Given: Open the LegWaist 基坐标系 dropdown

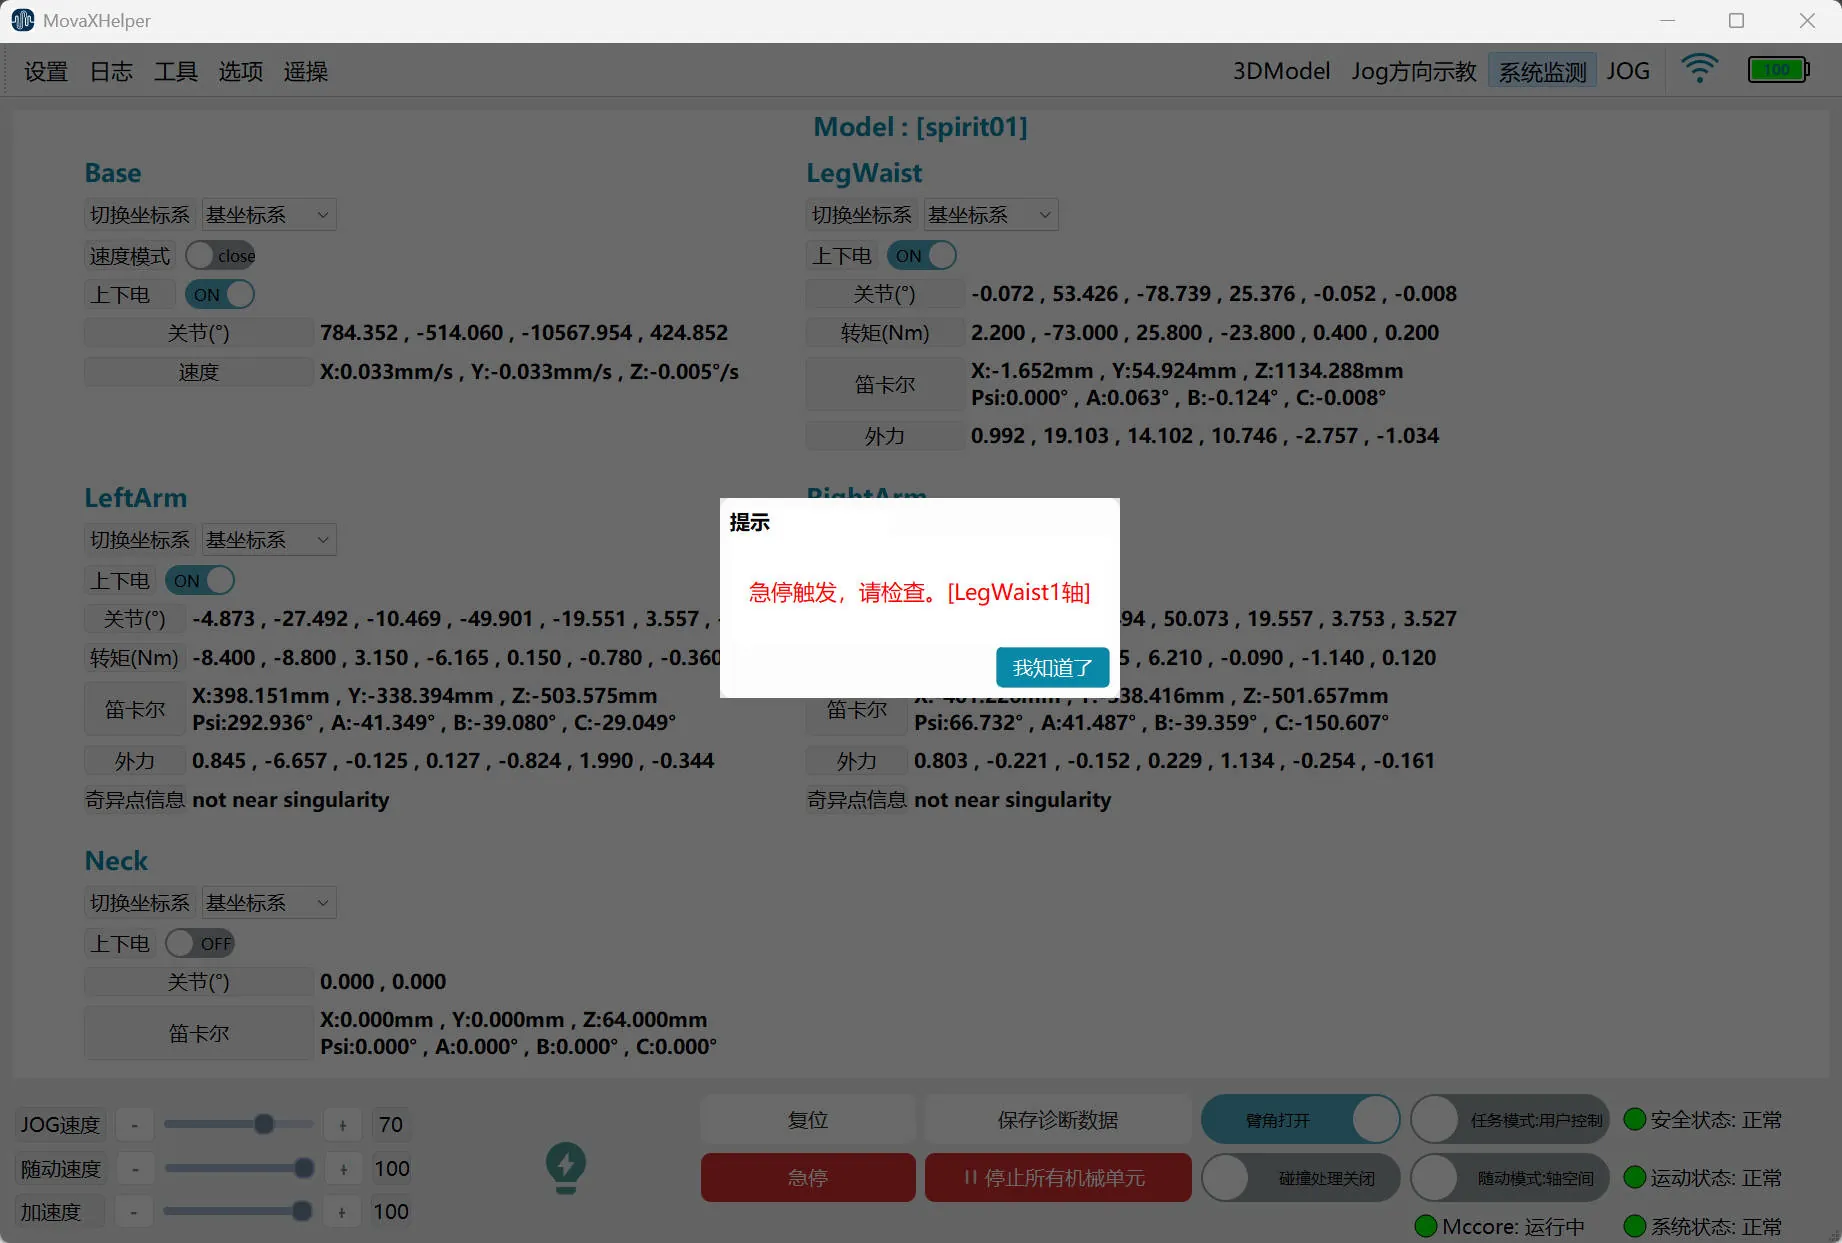Looking at the screenshot, I should coord(990,215).
